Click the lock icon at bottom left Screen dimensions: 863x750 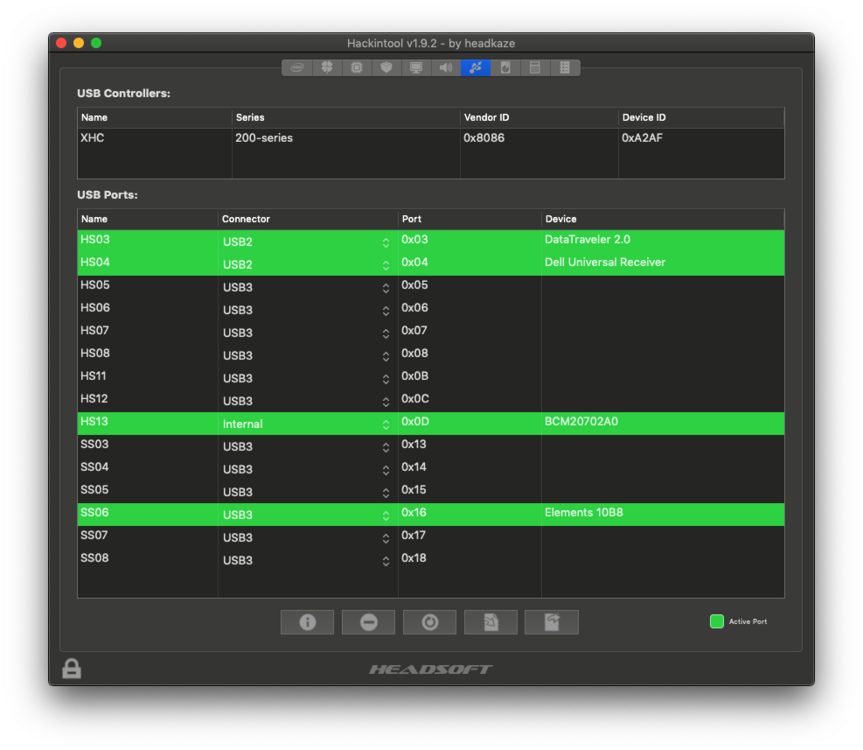point(71,669)
